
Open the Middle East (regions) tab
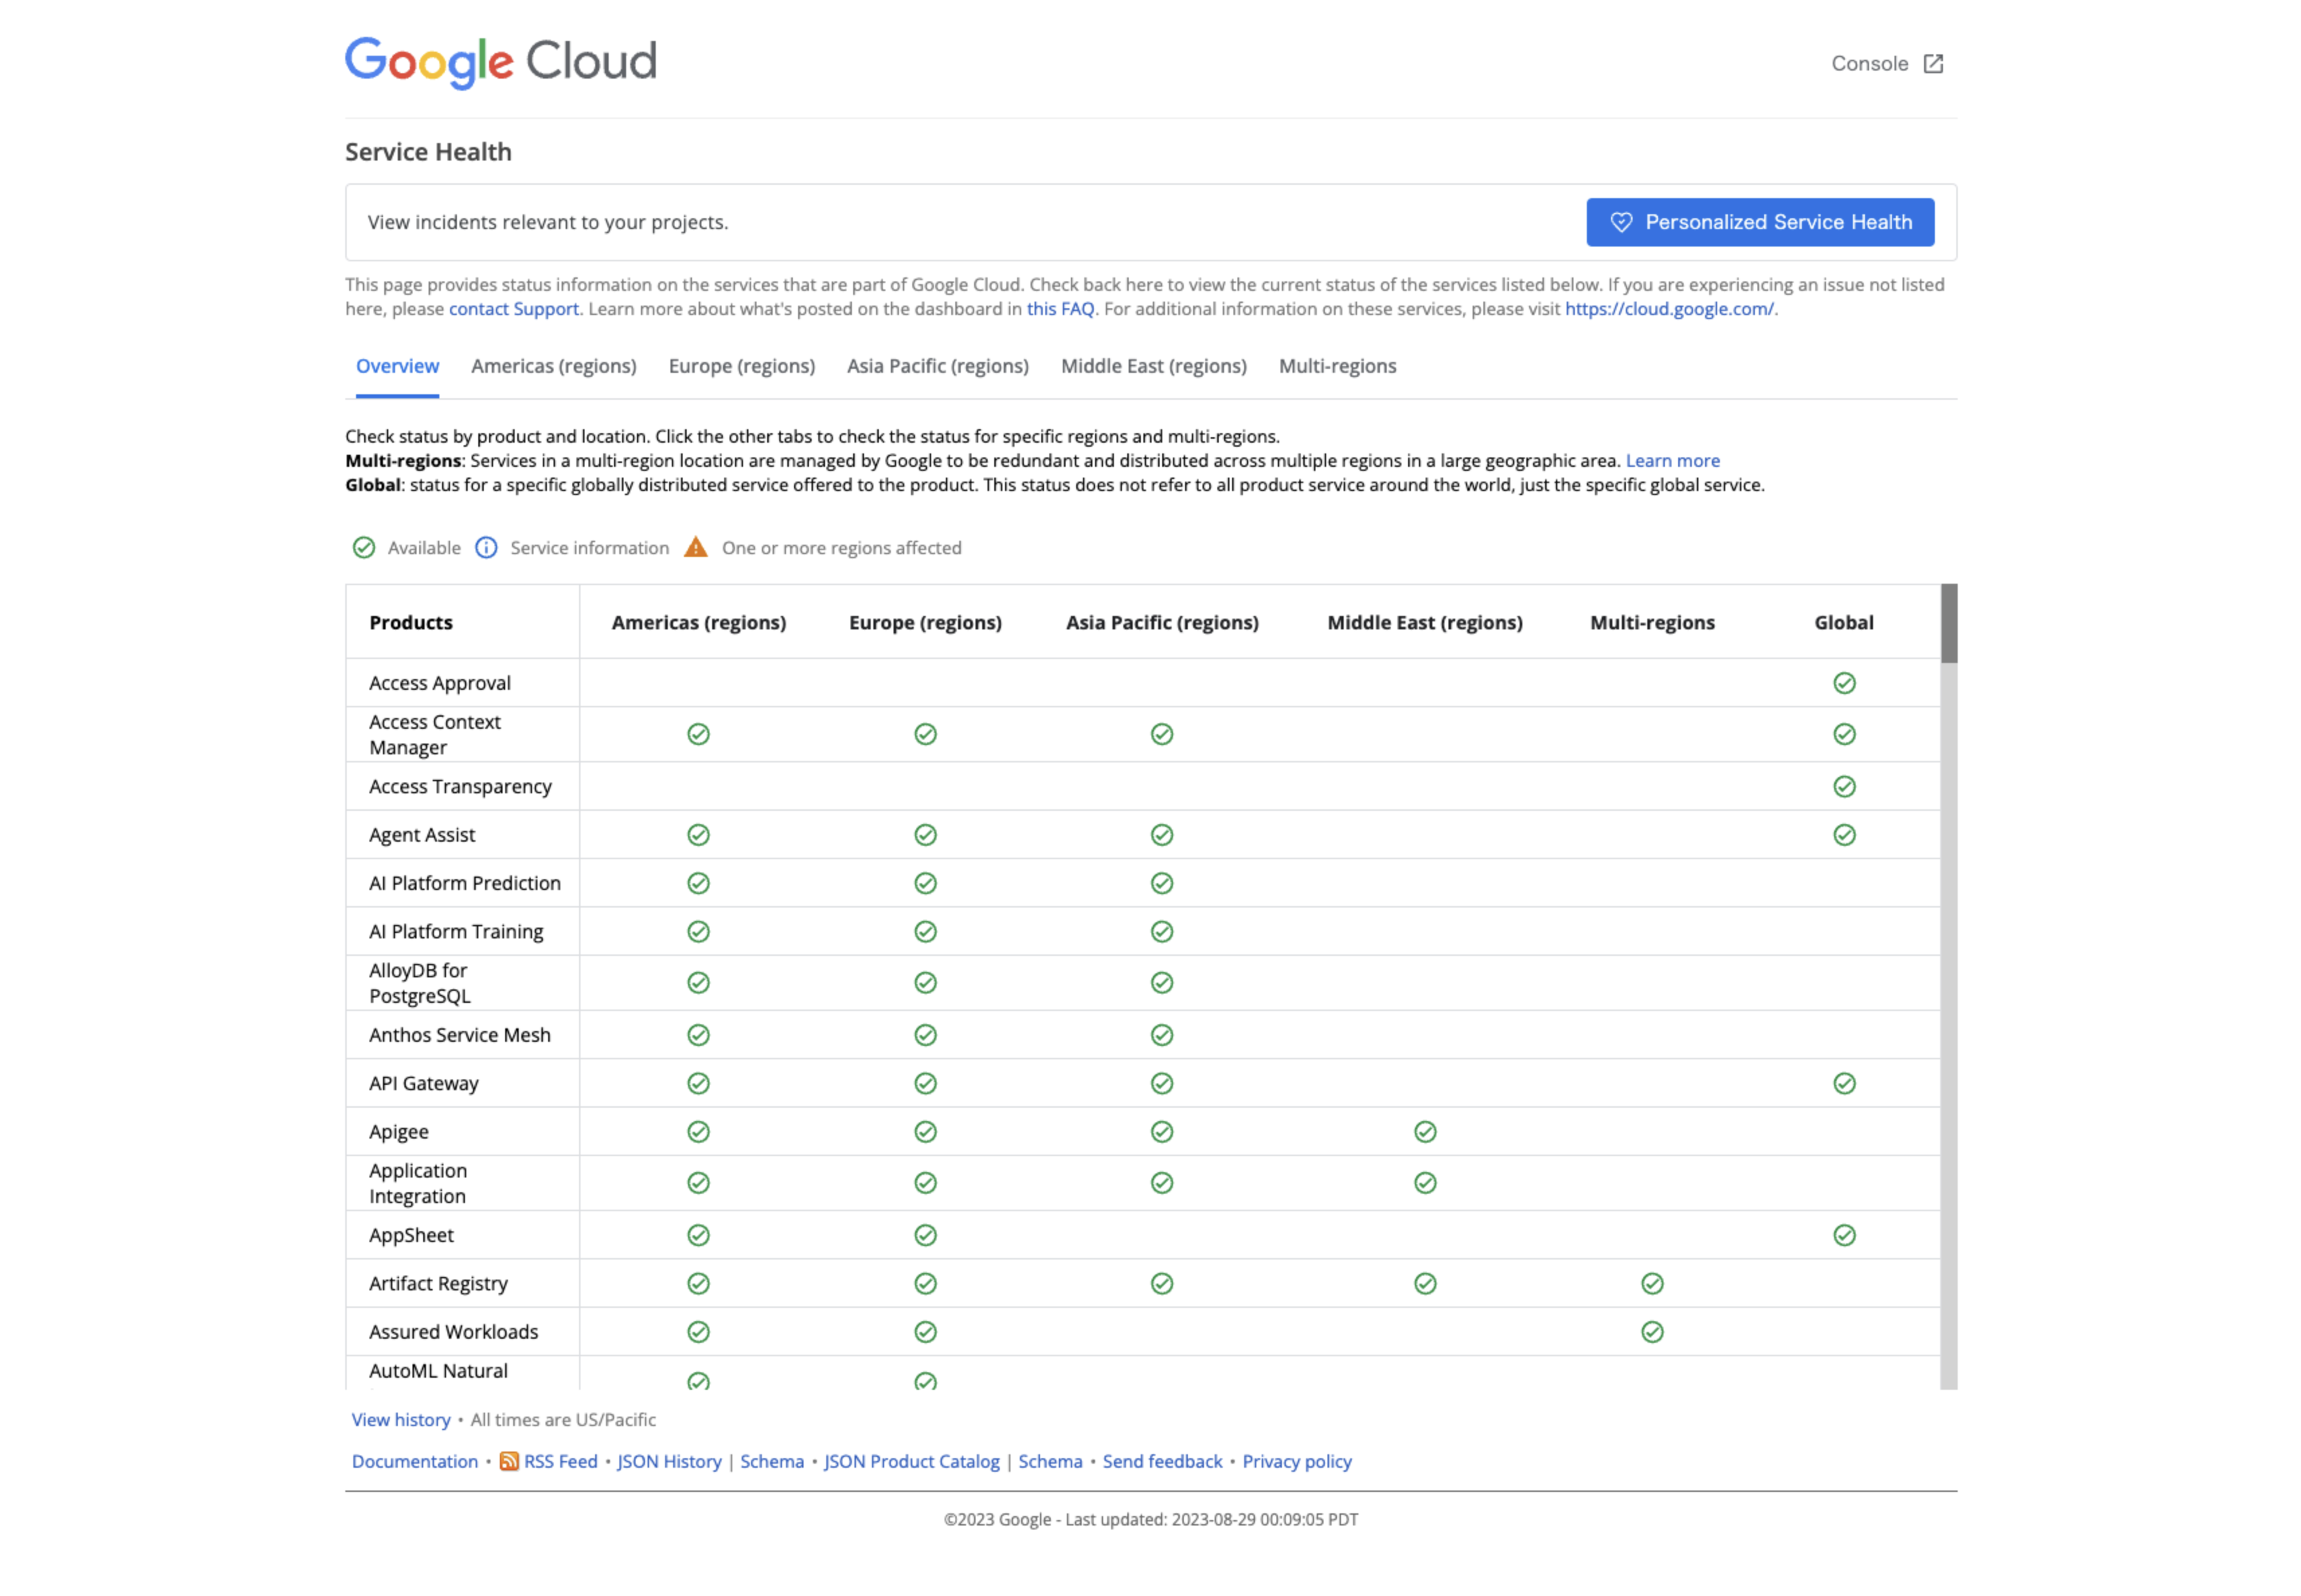(1153, 366)
